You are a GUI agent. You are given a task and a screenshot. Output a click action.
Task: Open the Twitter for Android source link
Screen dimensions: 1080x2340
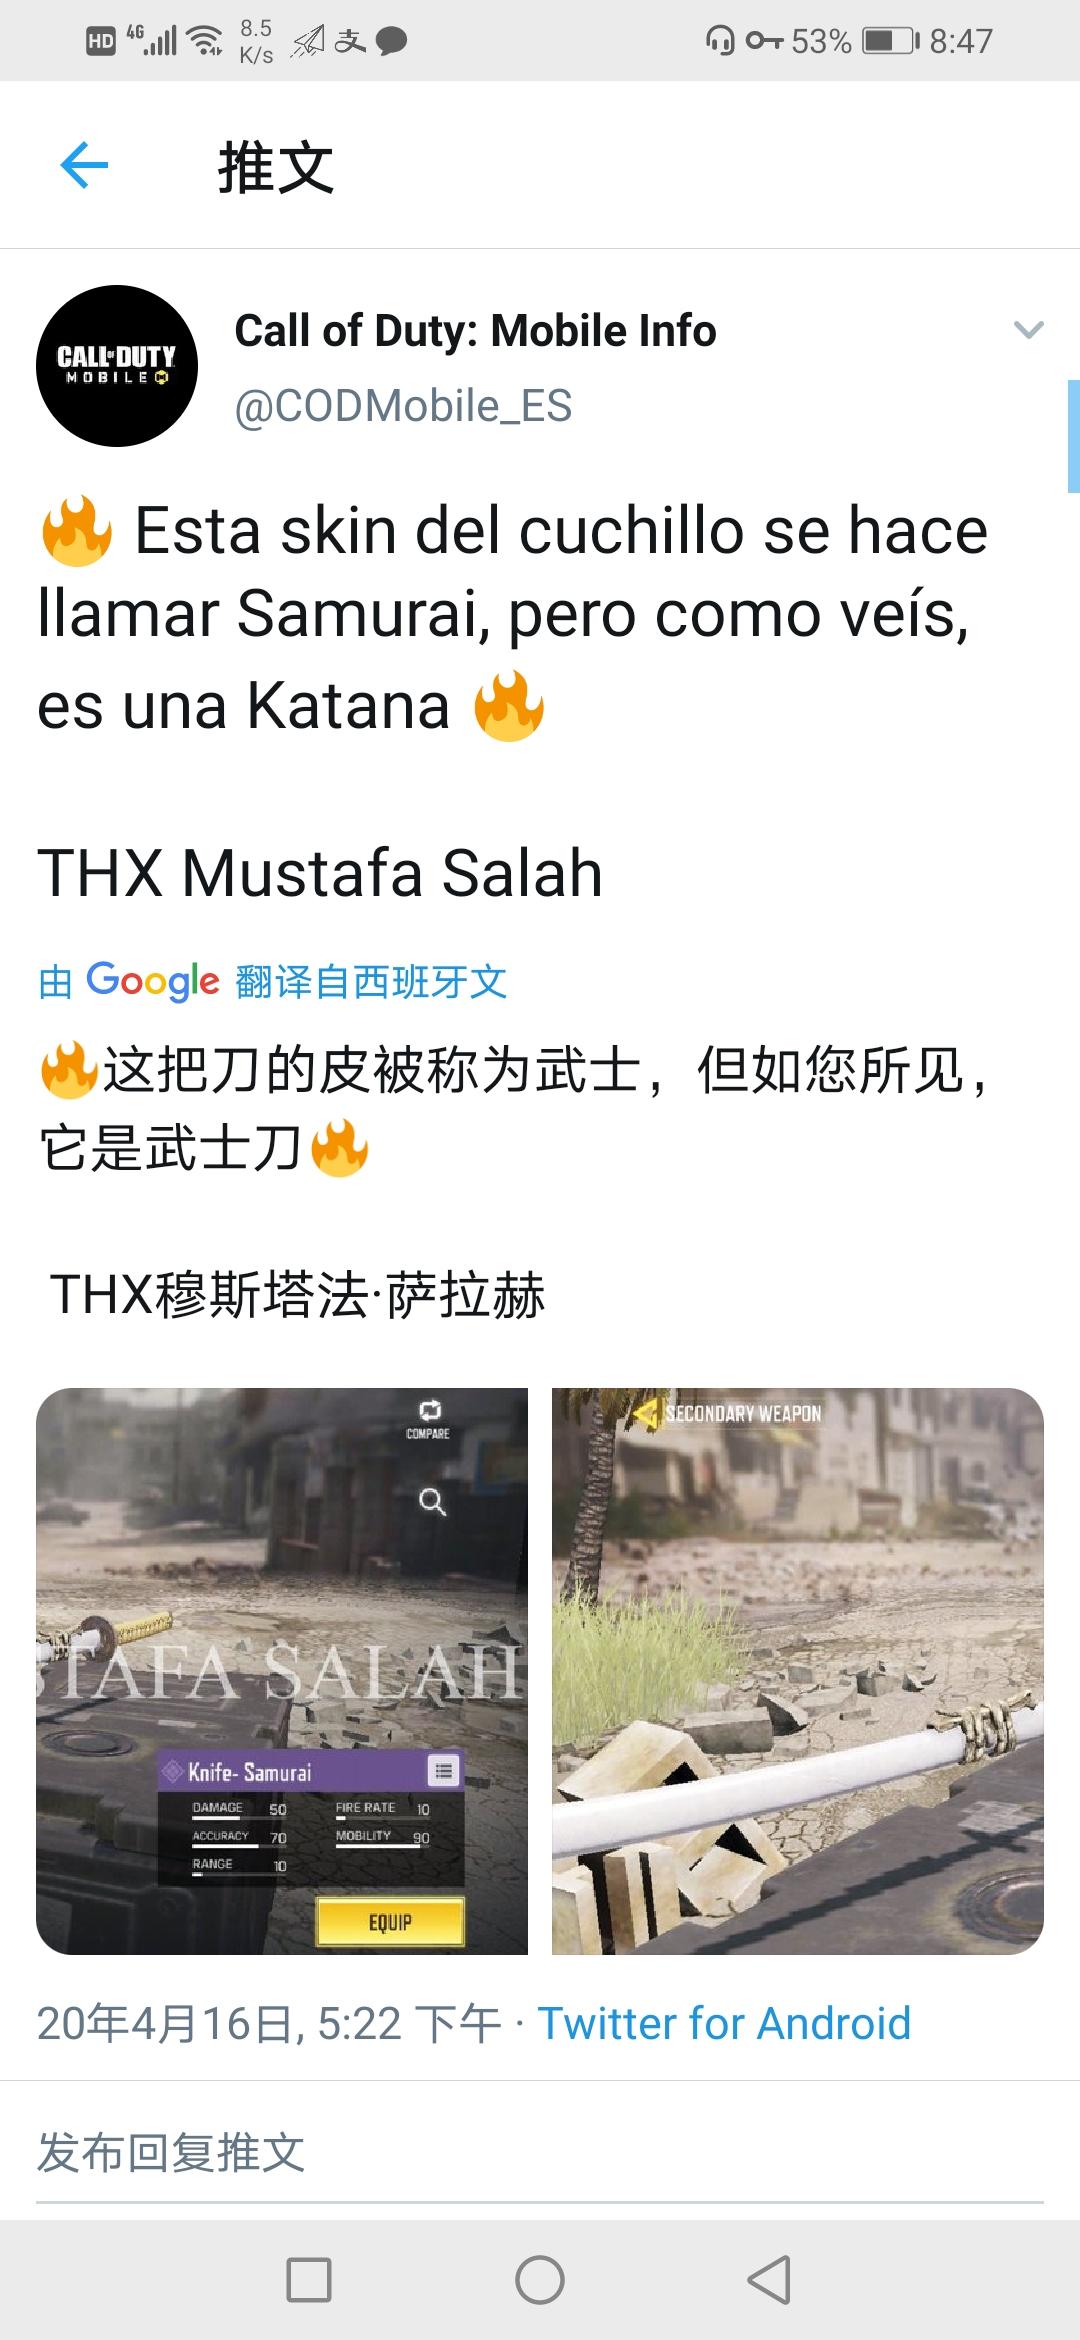(x=724, y=2023)
